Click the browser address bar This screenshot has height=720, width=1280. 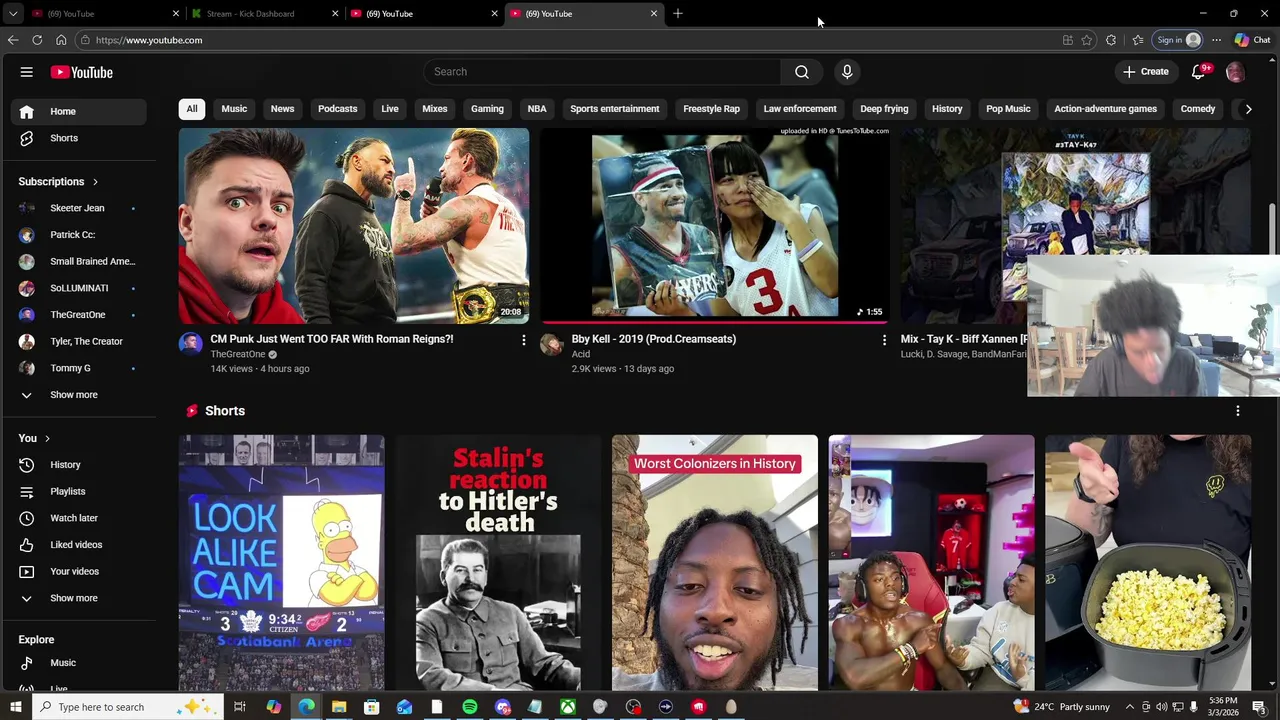570,40
